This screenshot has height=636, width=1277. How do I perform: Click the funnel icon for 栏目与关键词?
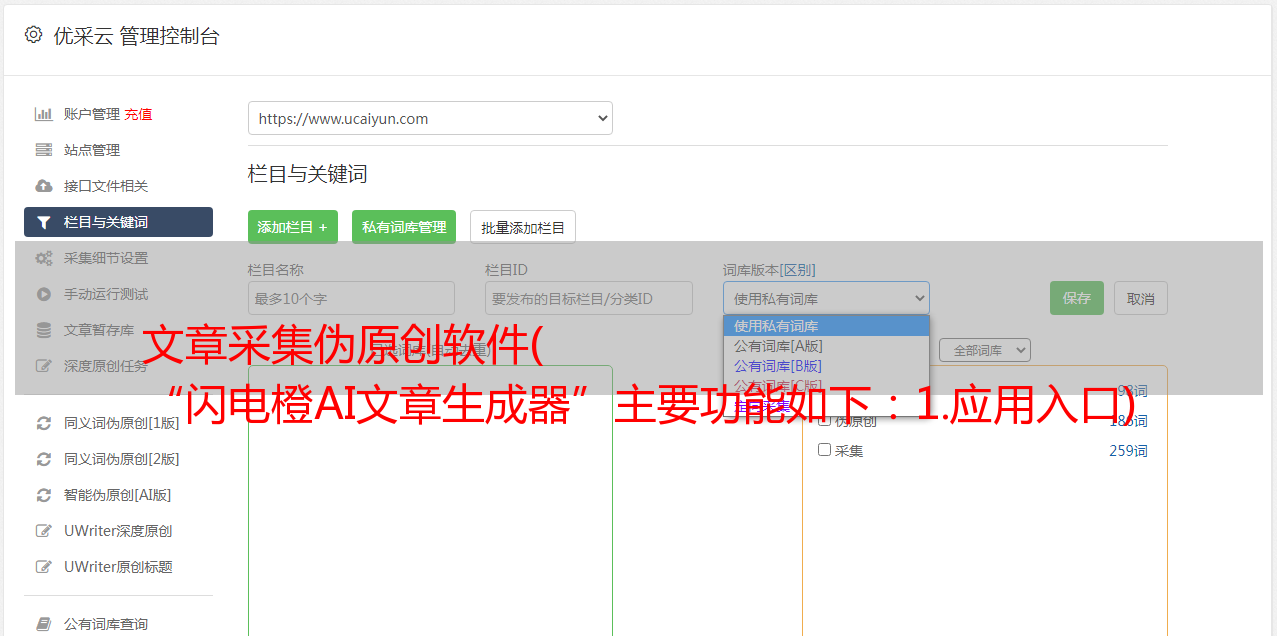tap(44, 222)
